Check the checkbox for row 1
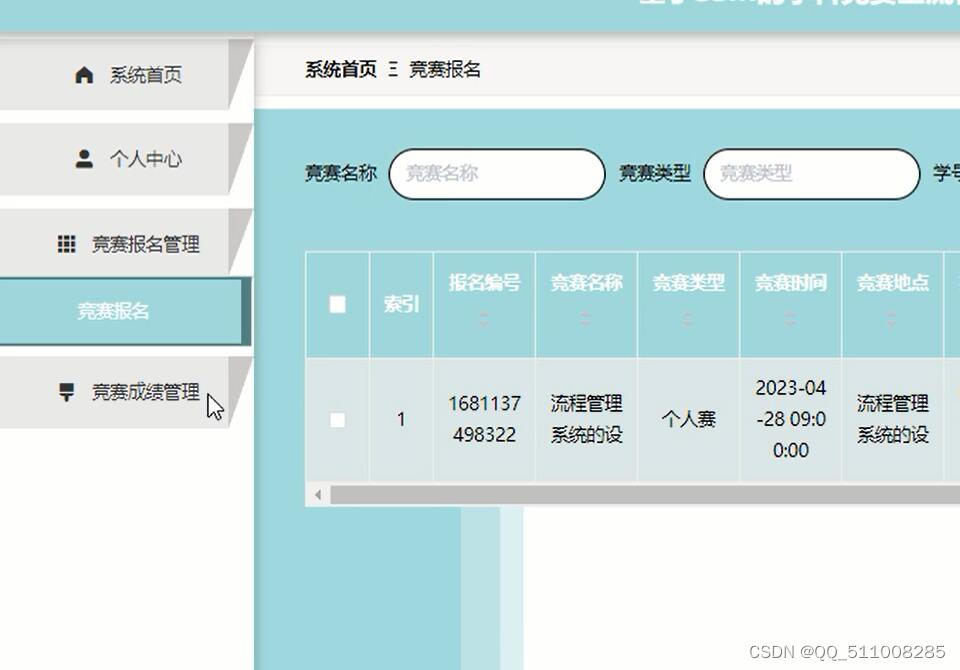Screen dimensions: 960x670 [337, 420]
